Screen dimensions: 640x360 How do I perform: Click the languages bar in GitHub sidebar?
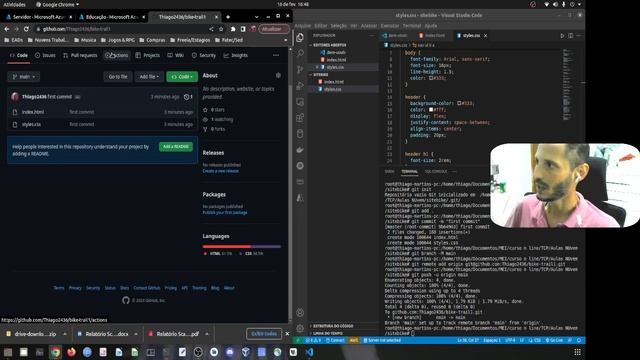[x=242, y=247]
